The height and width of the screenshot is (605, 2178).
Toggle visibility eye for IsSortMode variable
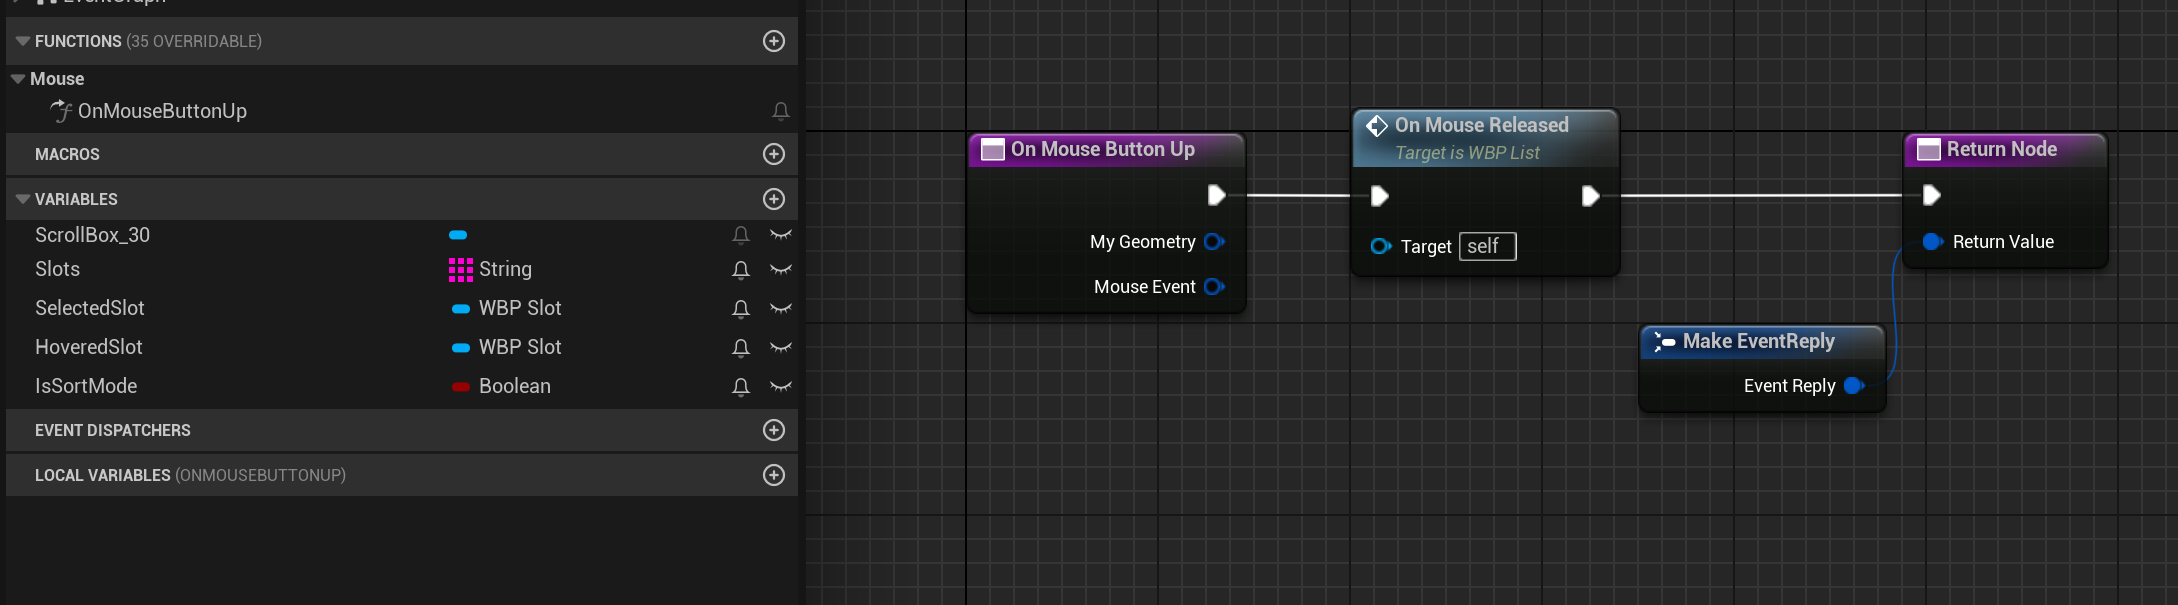(781, 387)
